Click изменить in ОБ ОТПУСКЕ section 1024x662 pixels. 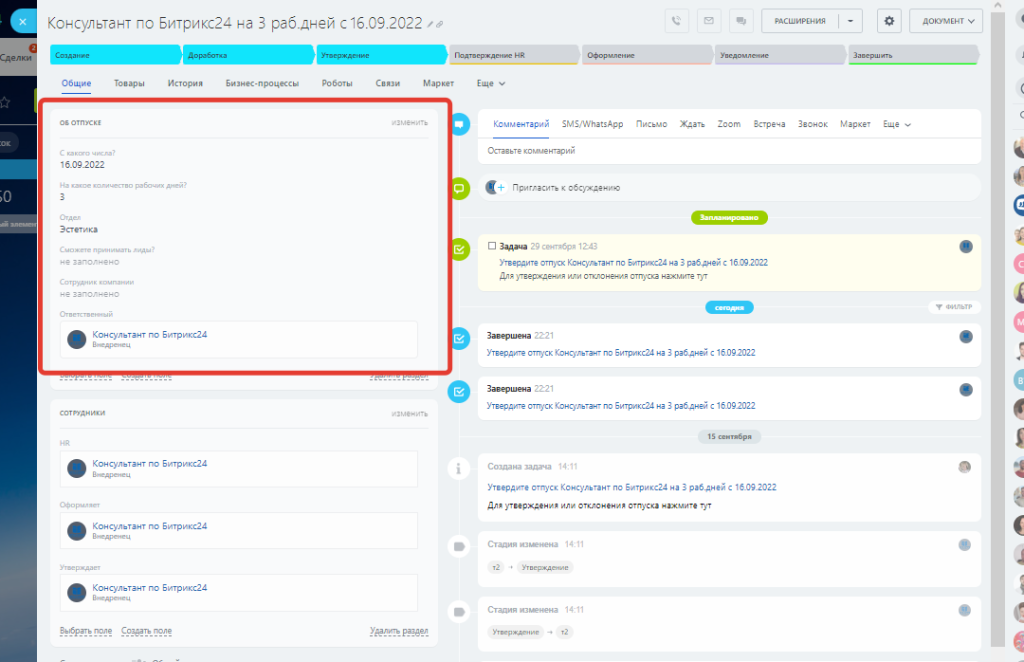coord(409,123)
